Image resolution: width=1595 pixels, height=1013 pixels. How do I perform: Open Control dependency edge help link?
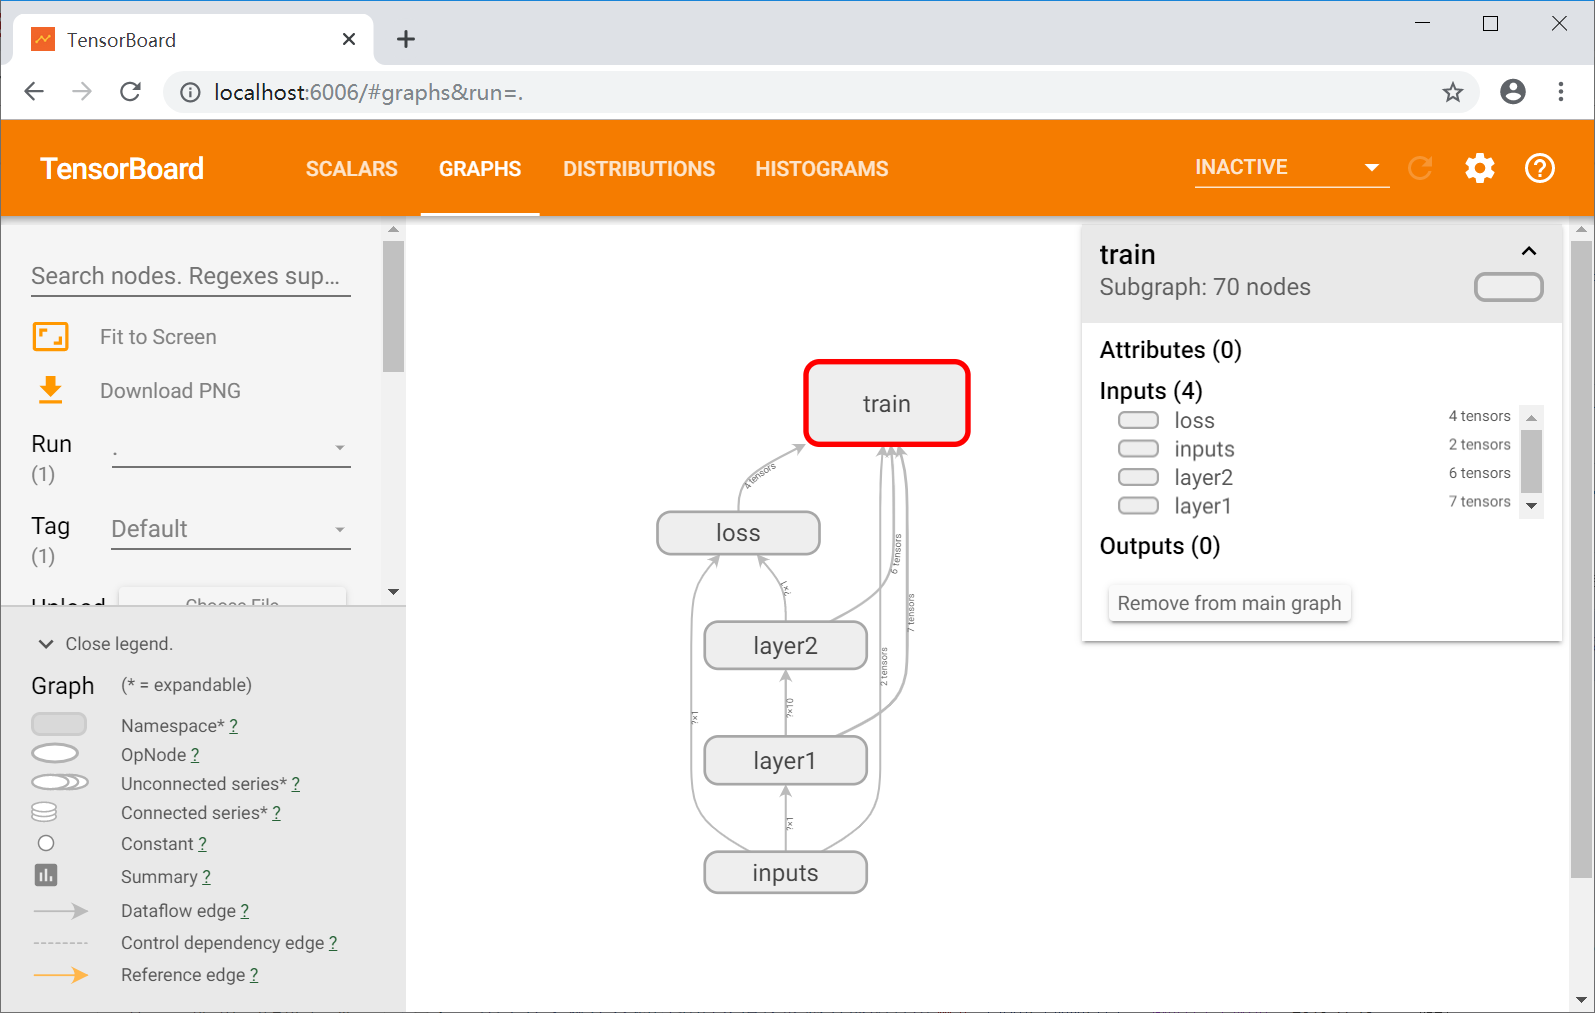click(x=333, y=943)
